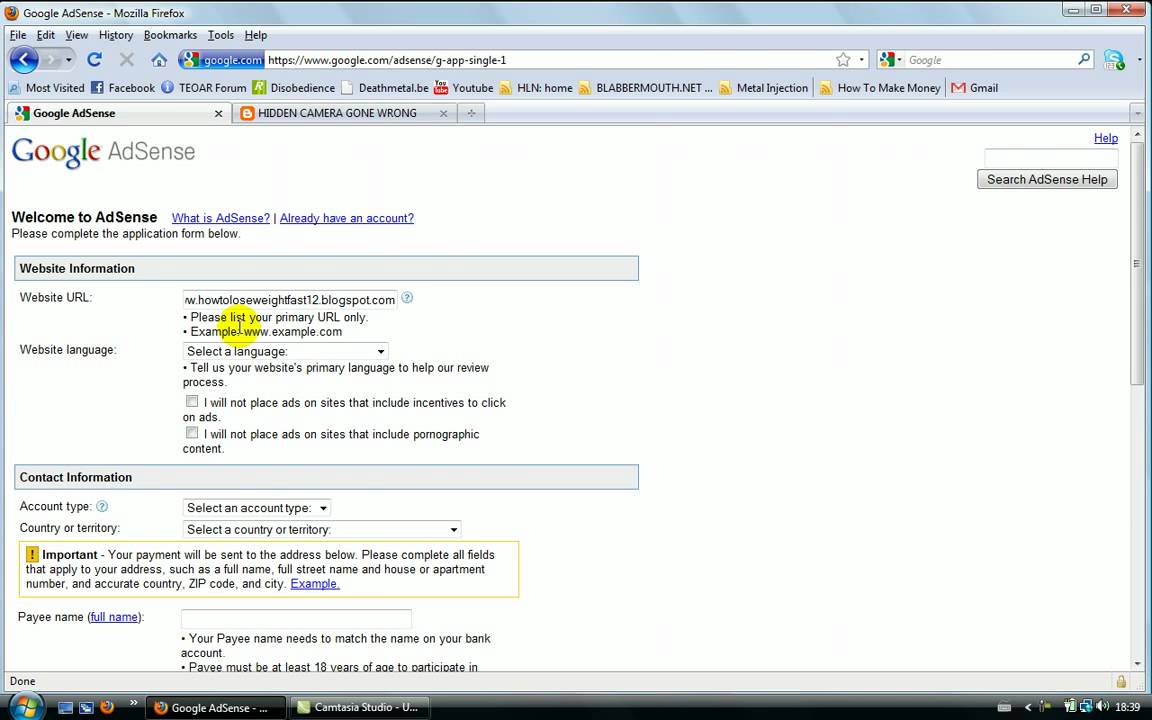
Task: Click the help icon beside Account type
Action: coord(102,506)
